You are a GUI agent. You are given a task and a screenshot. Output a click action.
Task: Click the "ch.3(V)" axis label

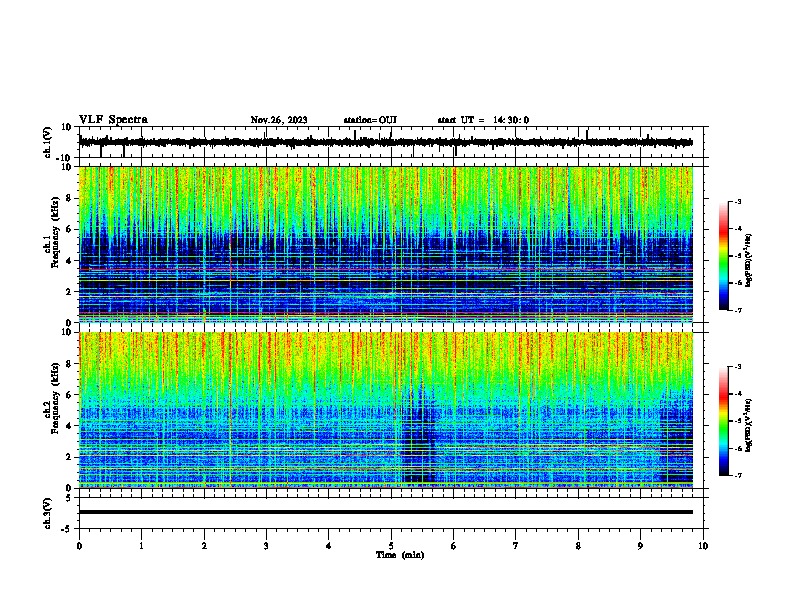(x=48, y=513)
